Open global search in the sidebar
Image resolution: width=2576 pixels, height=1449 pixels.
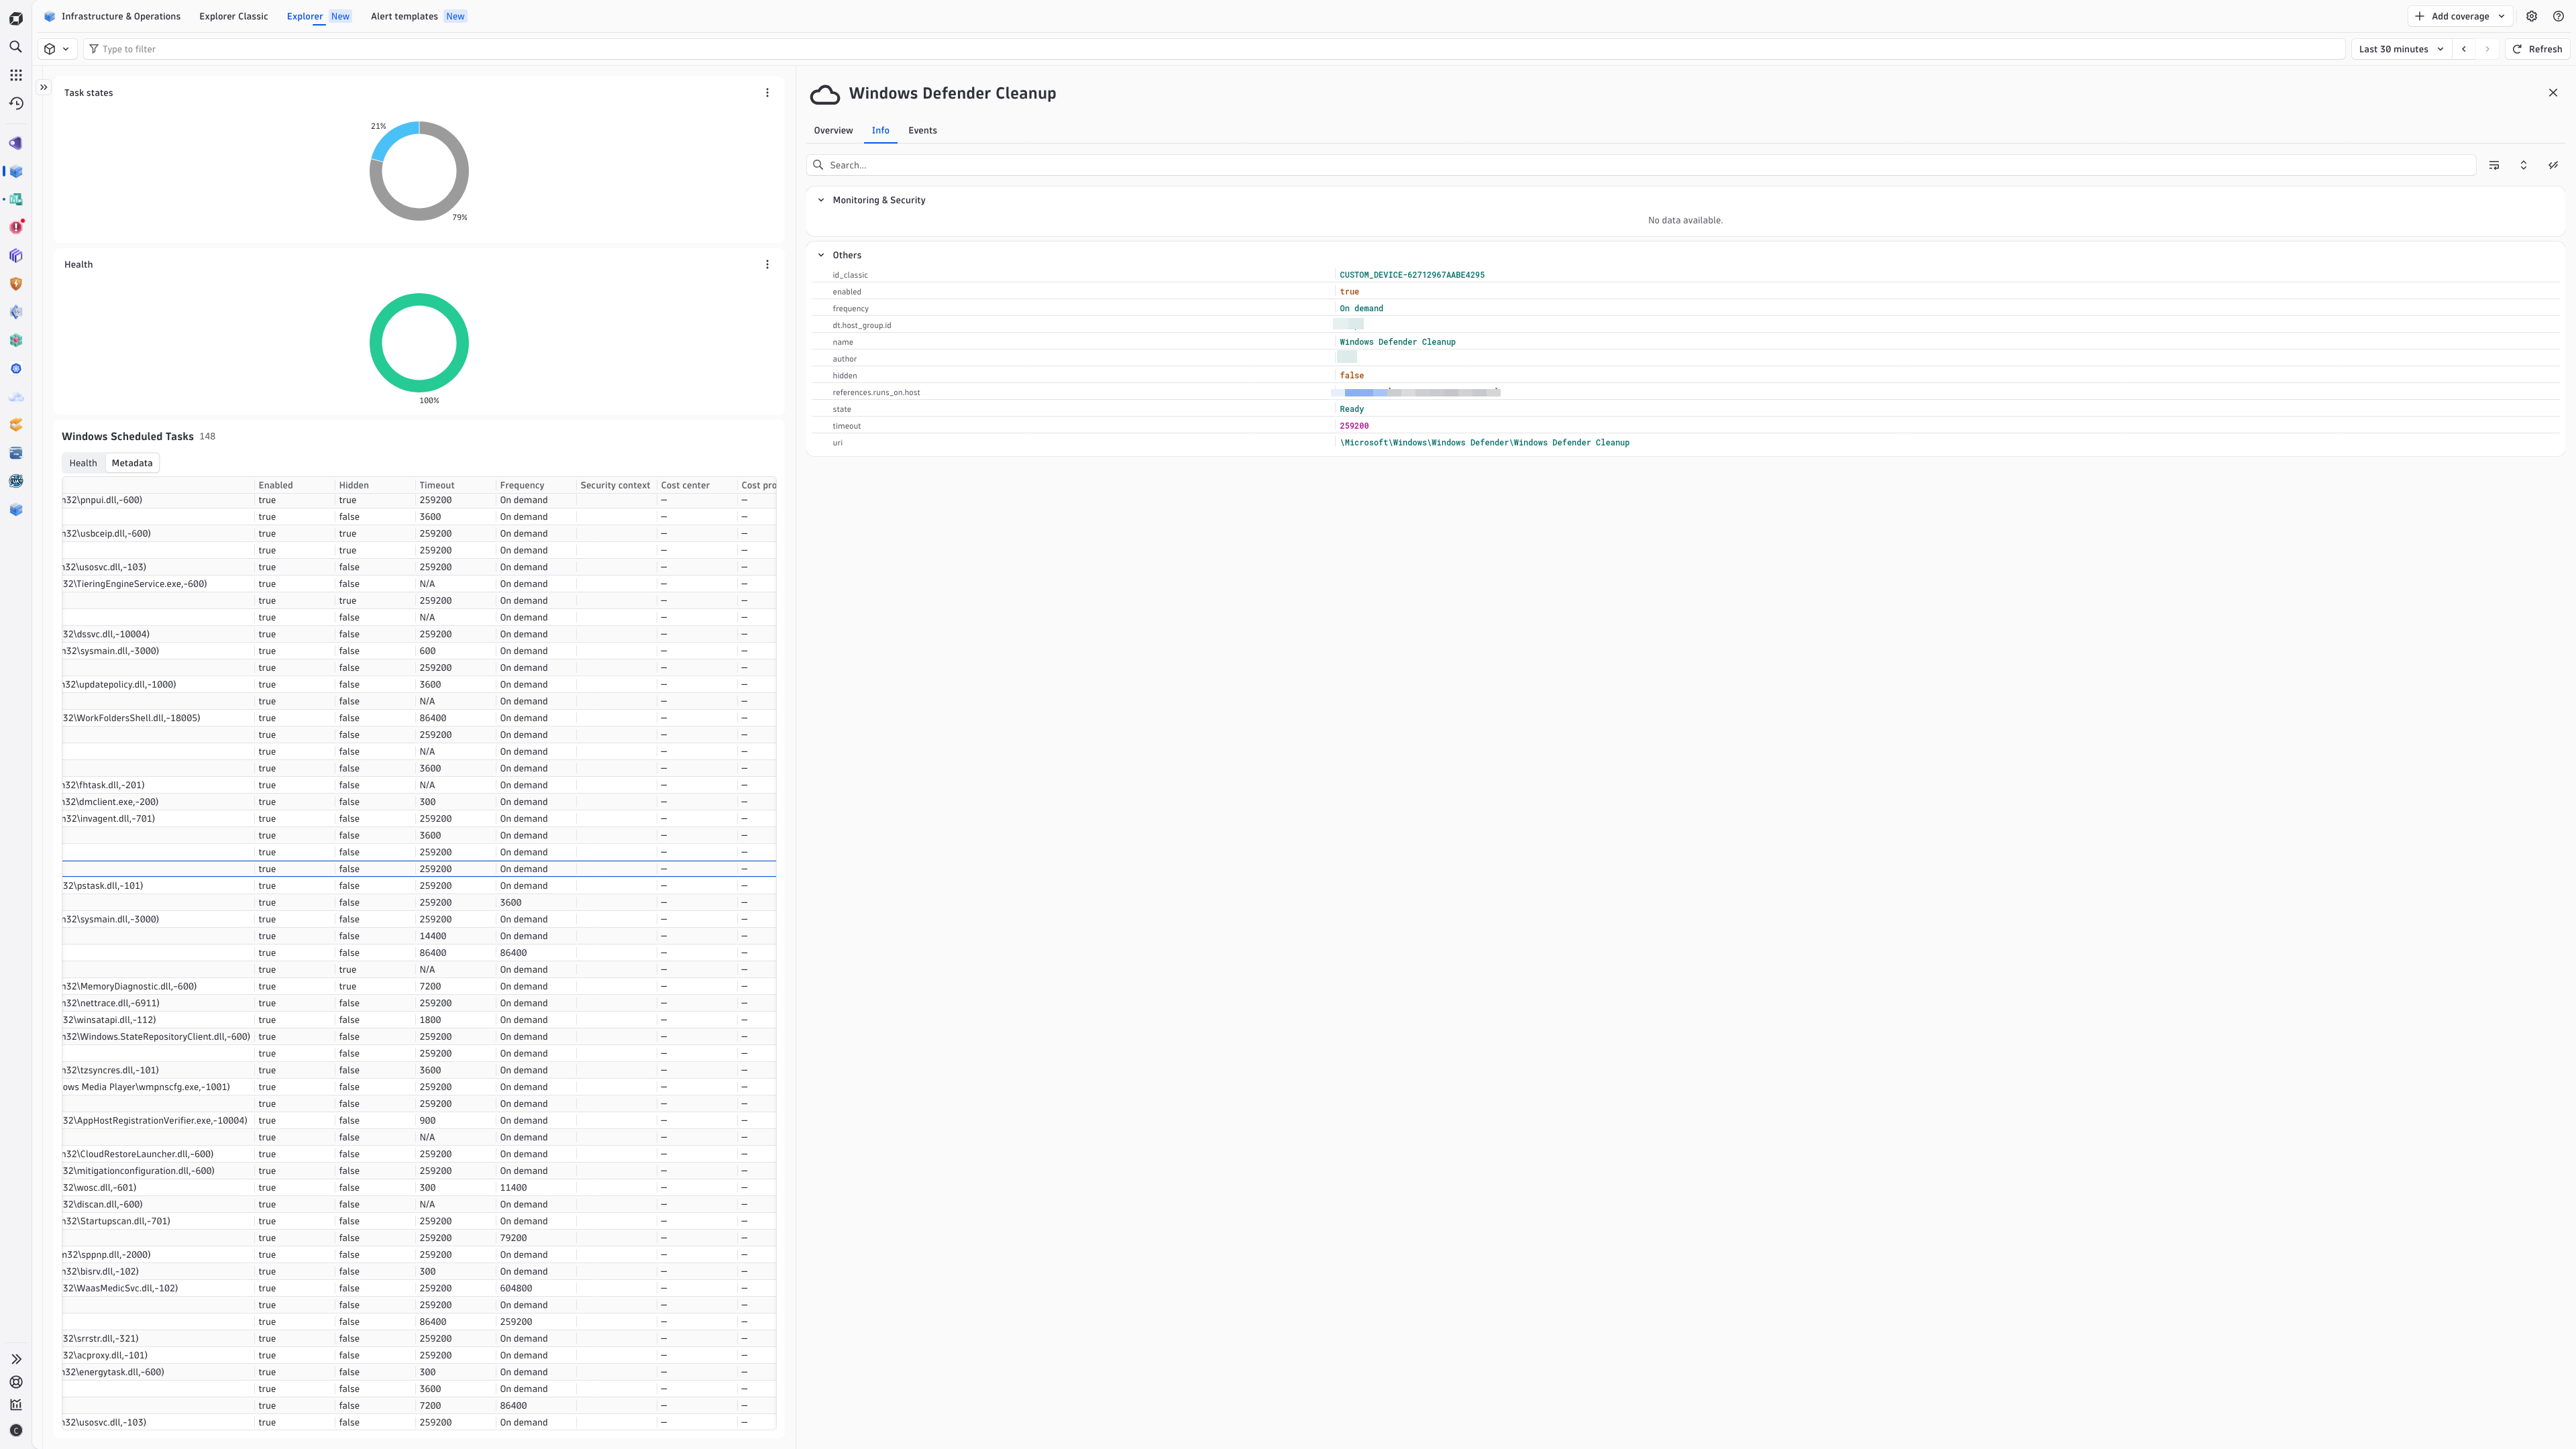tap(16, 47)
